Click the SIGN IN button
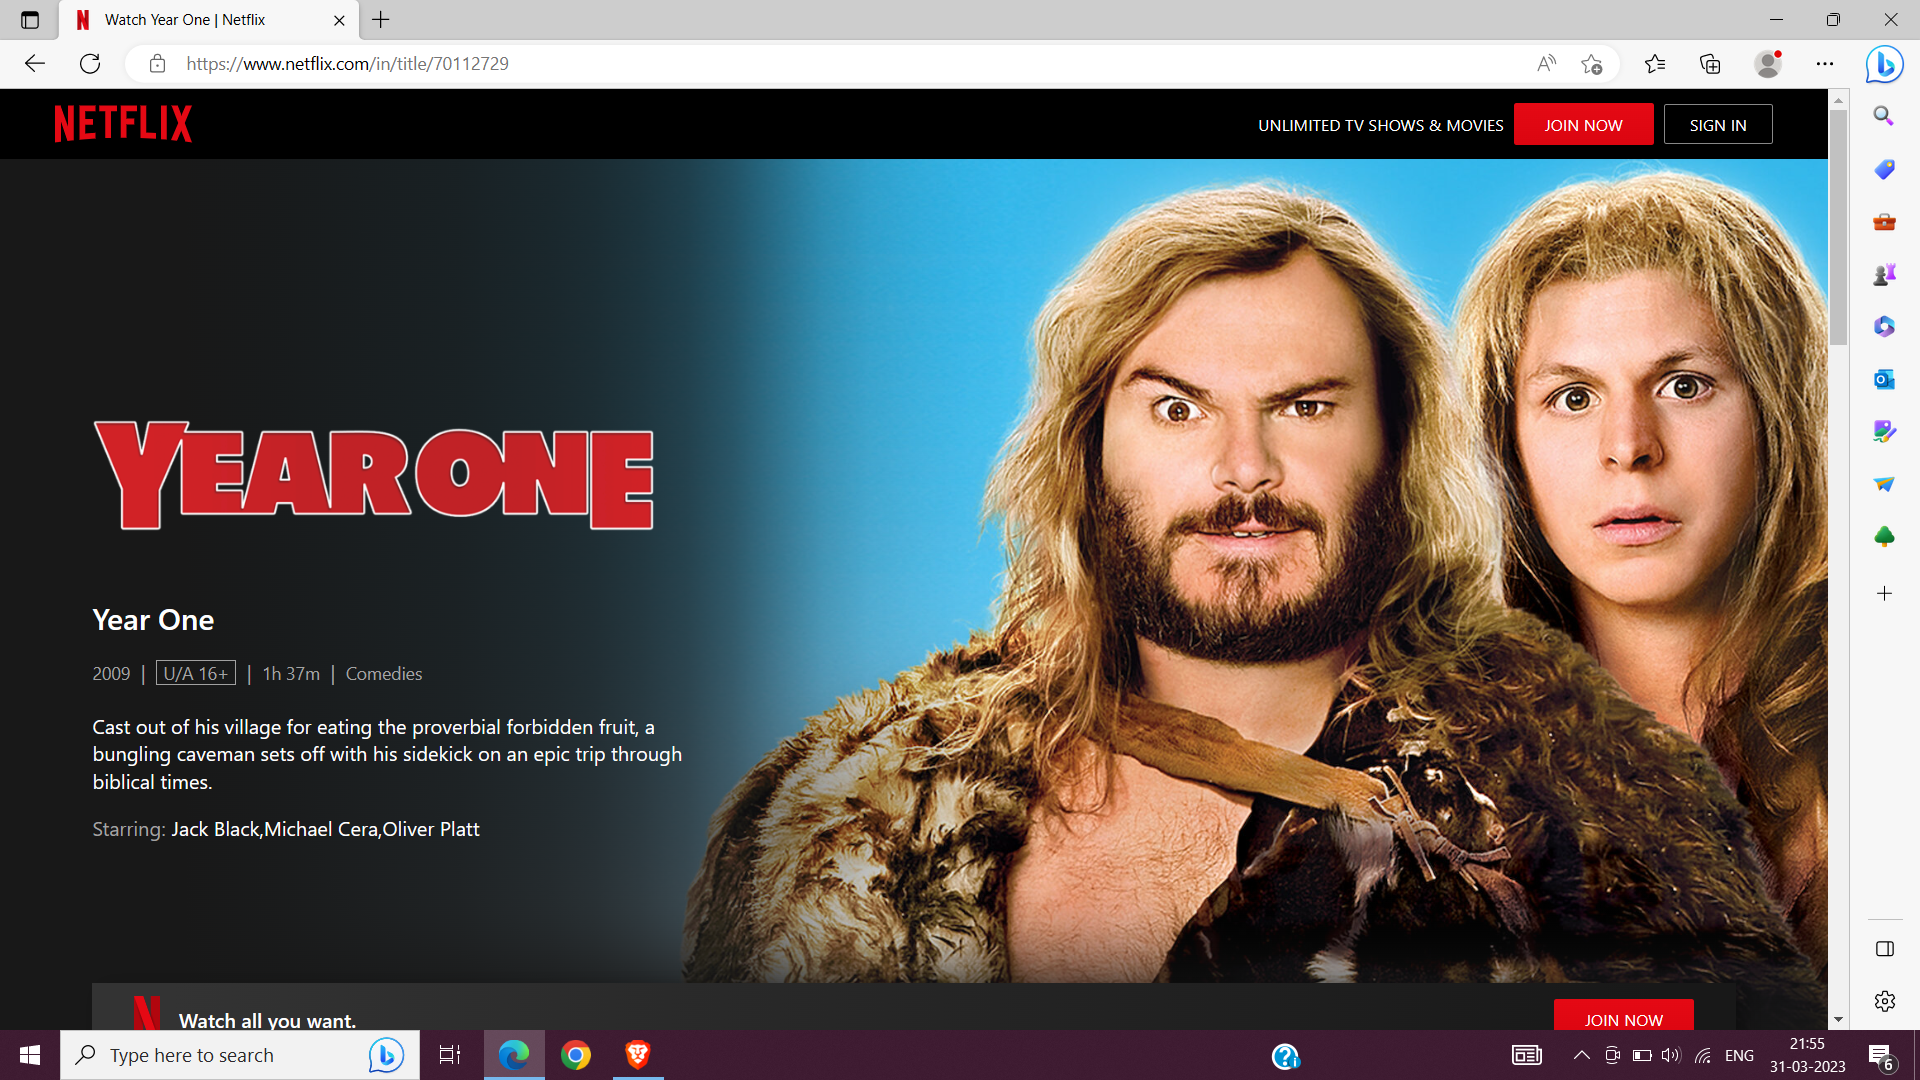Screen dimensions: 1920x1080 pos(1718,125)
